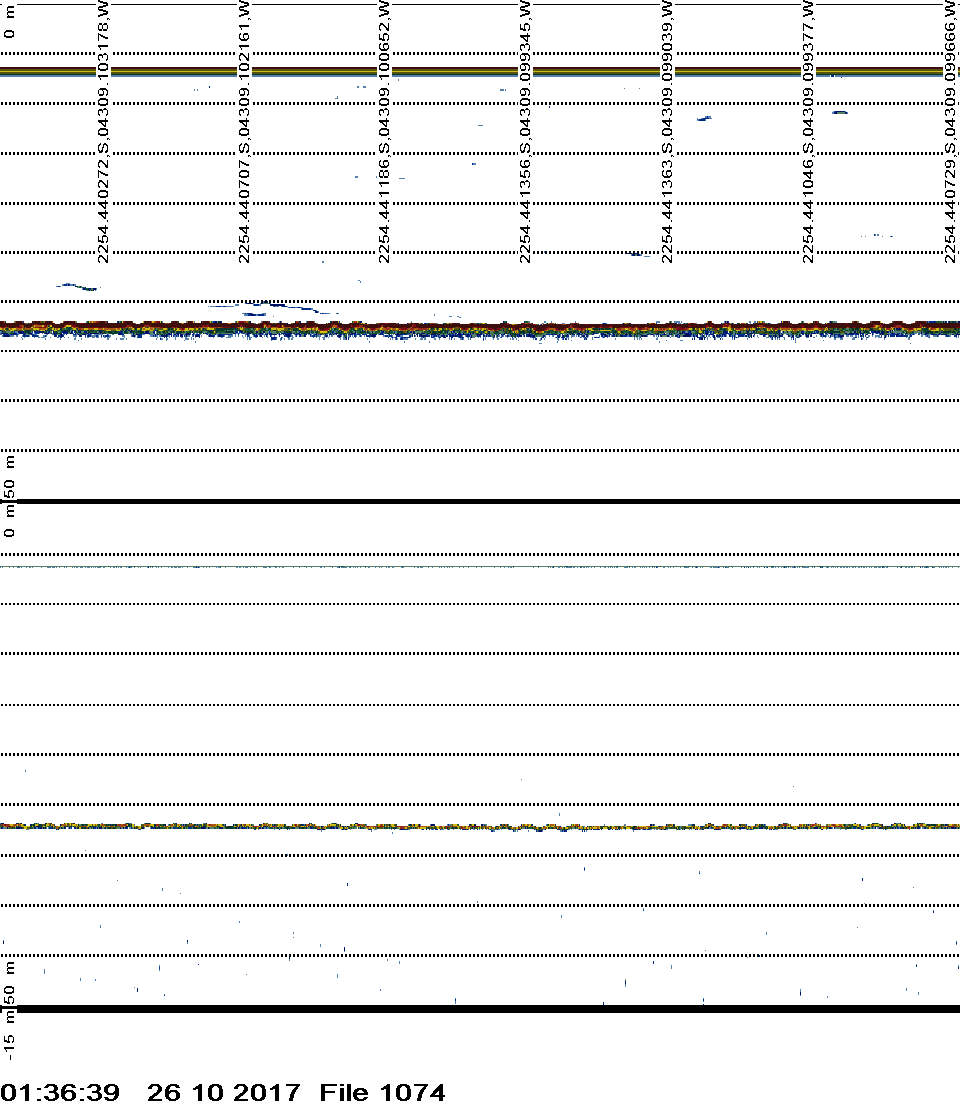Viewport: 960px width, 1108px height.
Task: Select position label 2254.440272,S,04309.103178,W
Action: click(103, 132)
